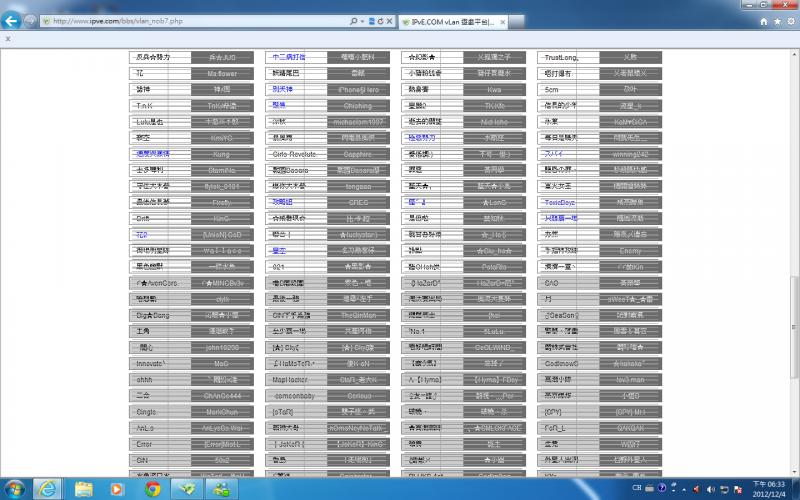Launch Windows Media Player from taskbar
The width and height of the screenshot is (800, 500).
coord(117,489)
